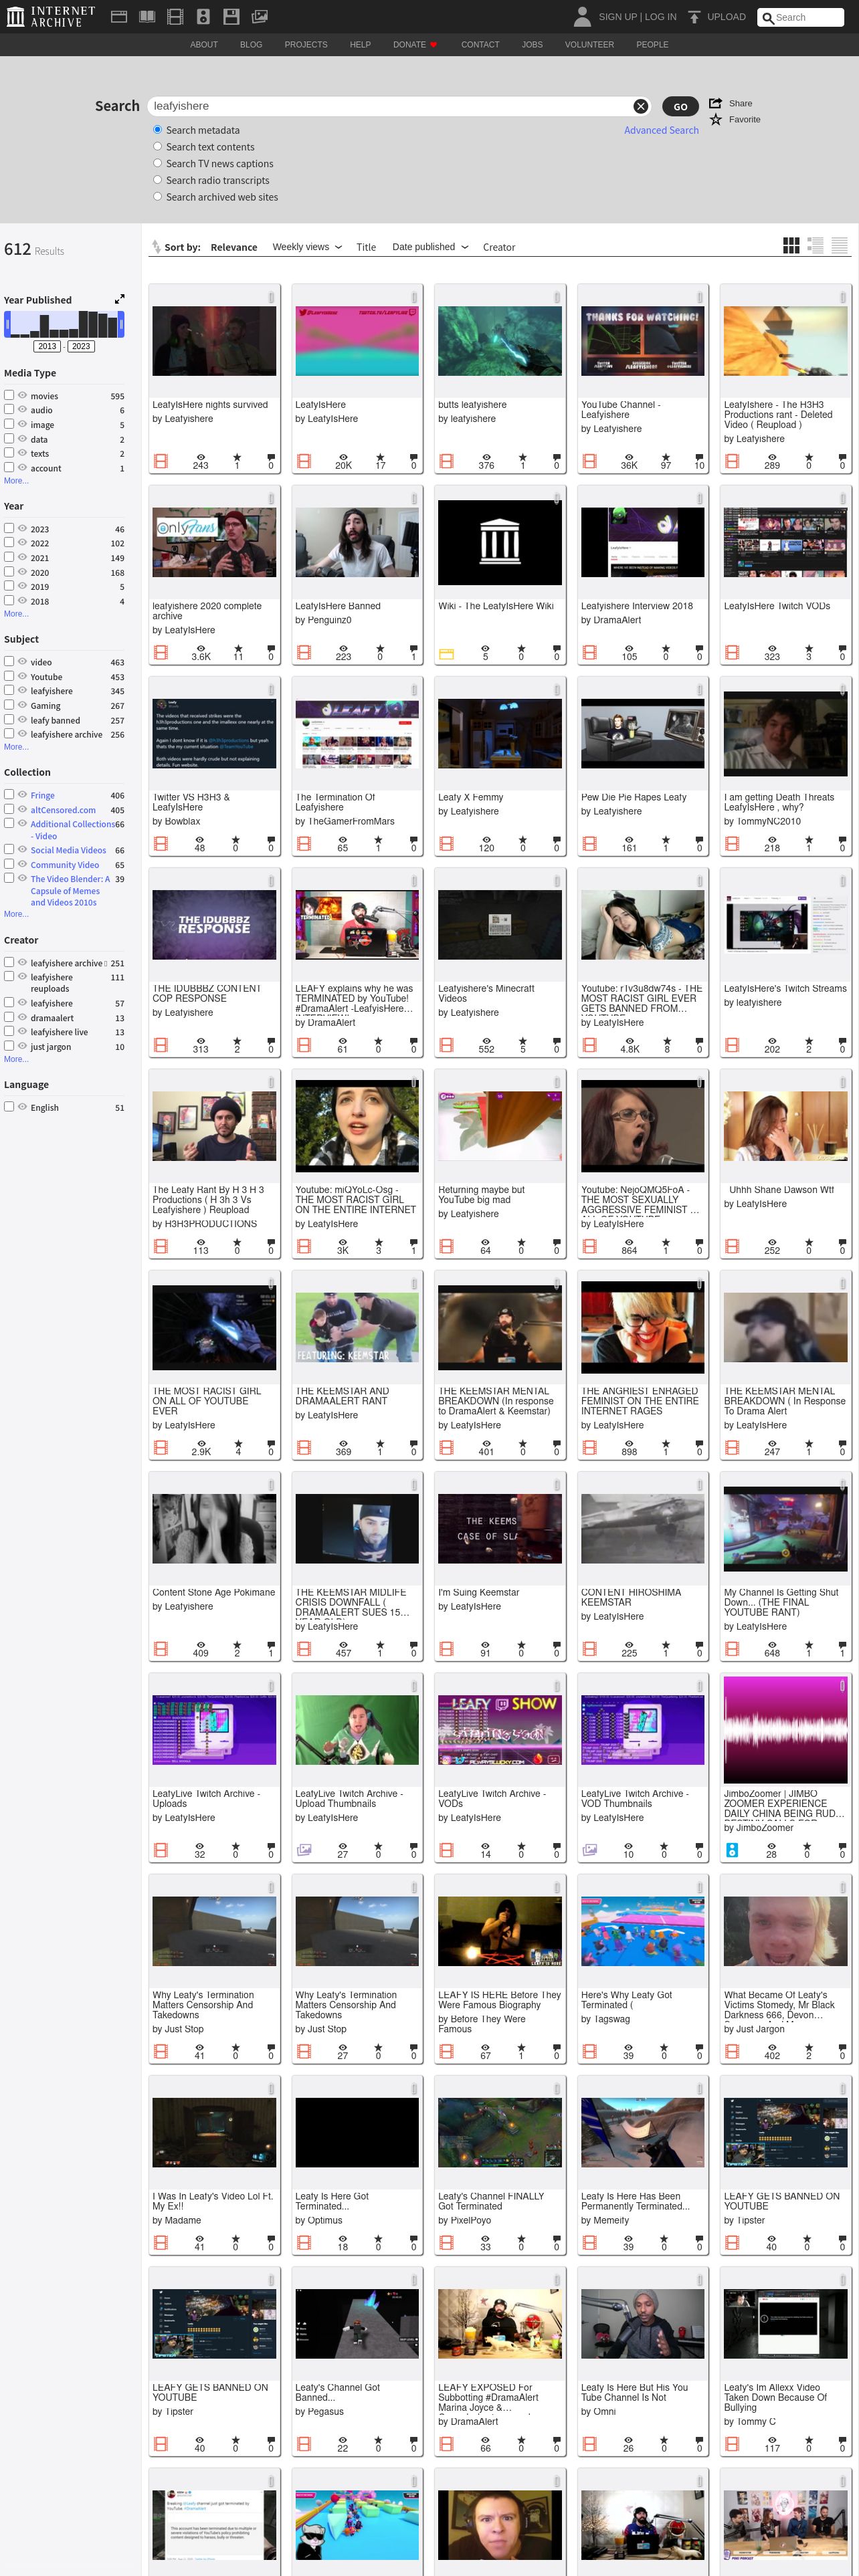Open the 'Date published' sort dropdown
This screenshot has width=859, height=2576.
pos(430,247)
